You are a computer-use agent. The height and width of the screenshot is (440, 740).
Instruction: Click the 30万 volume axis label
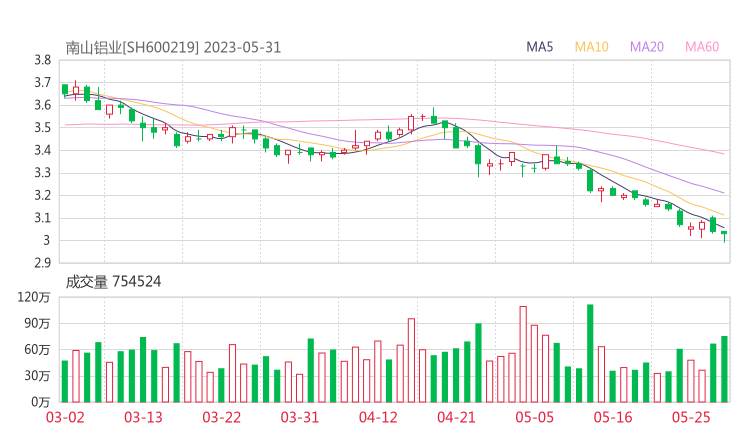click(x=37, y=376)
